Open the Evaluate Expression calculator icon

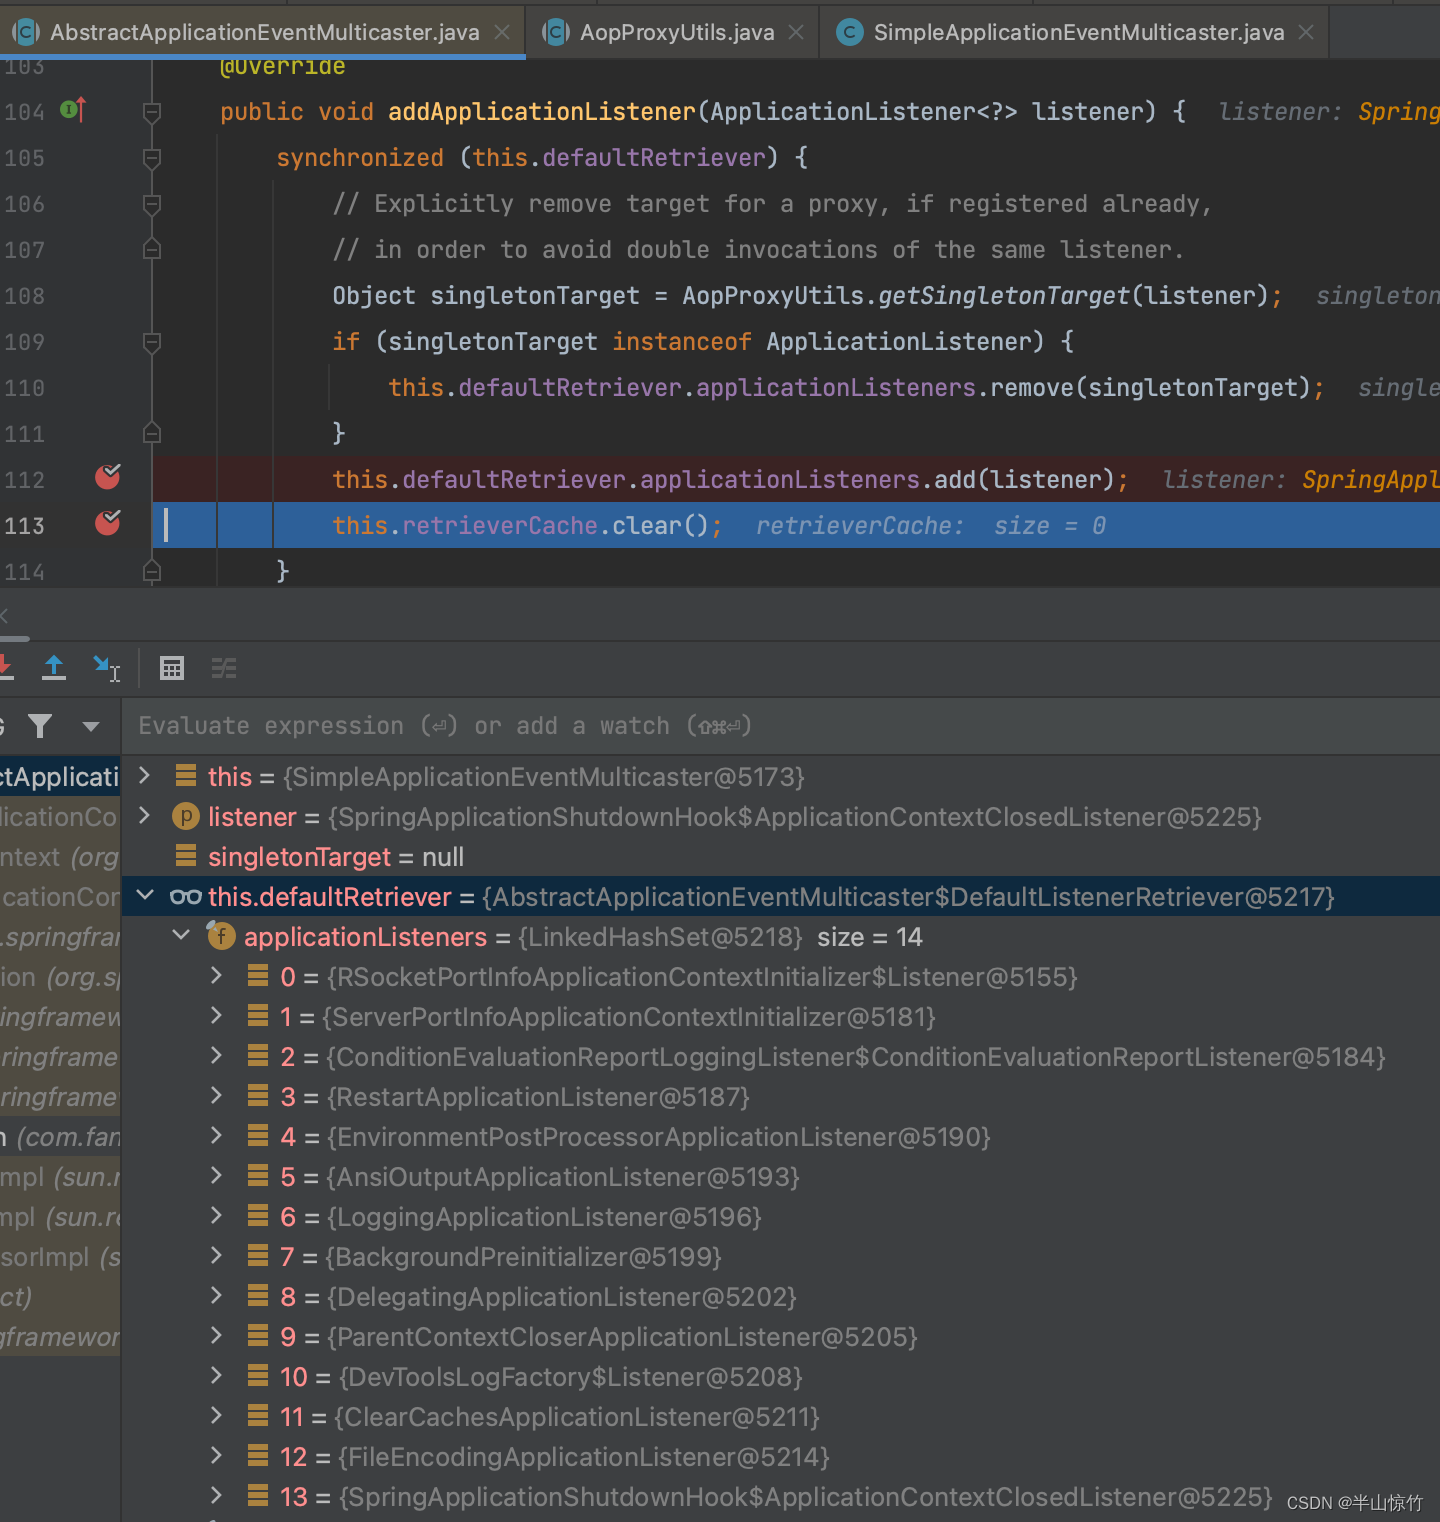click(172, 668)
